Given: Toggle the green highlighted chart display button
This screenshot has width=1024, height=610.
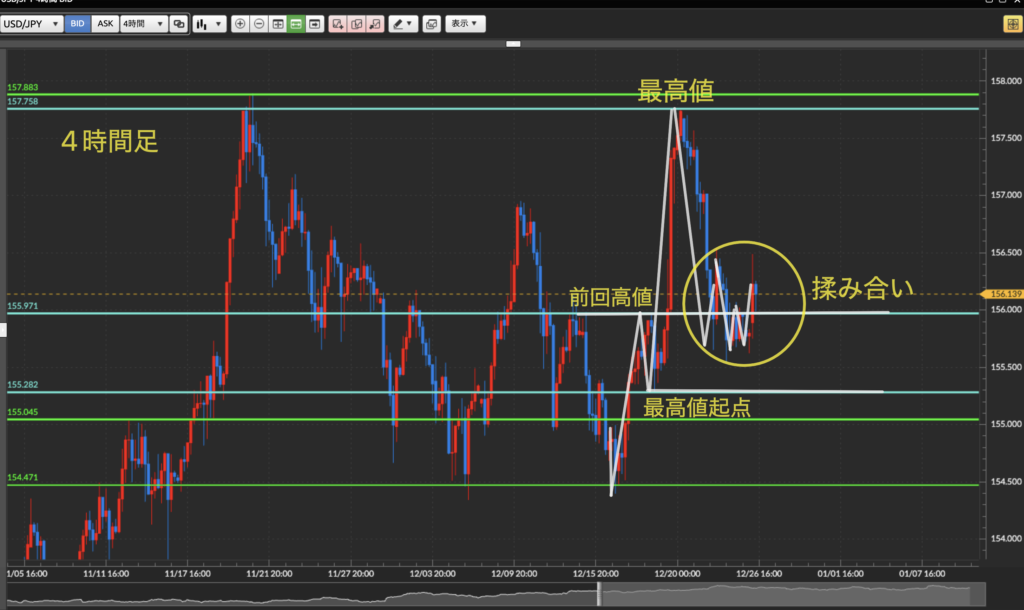Looking at the screenshot, I should tap(296, 23).
